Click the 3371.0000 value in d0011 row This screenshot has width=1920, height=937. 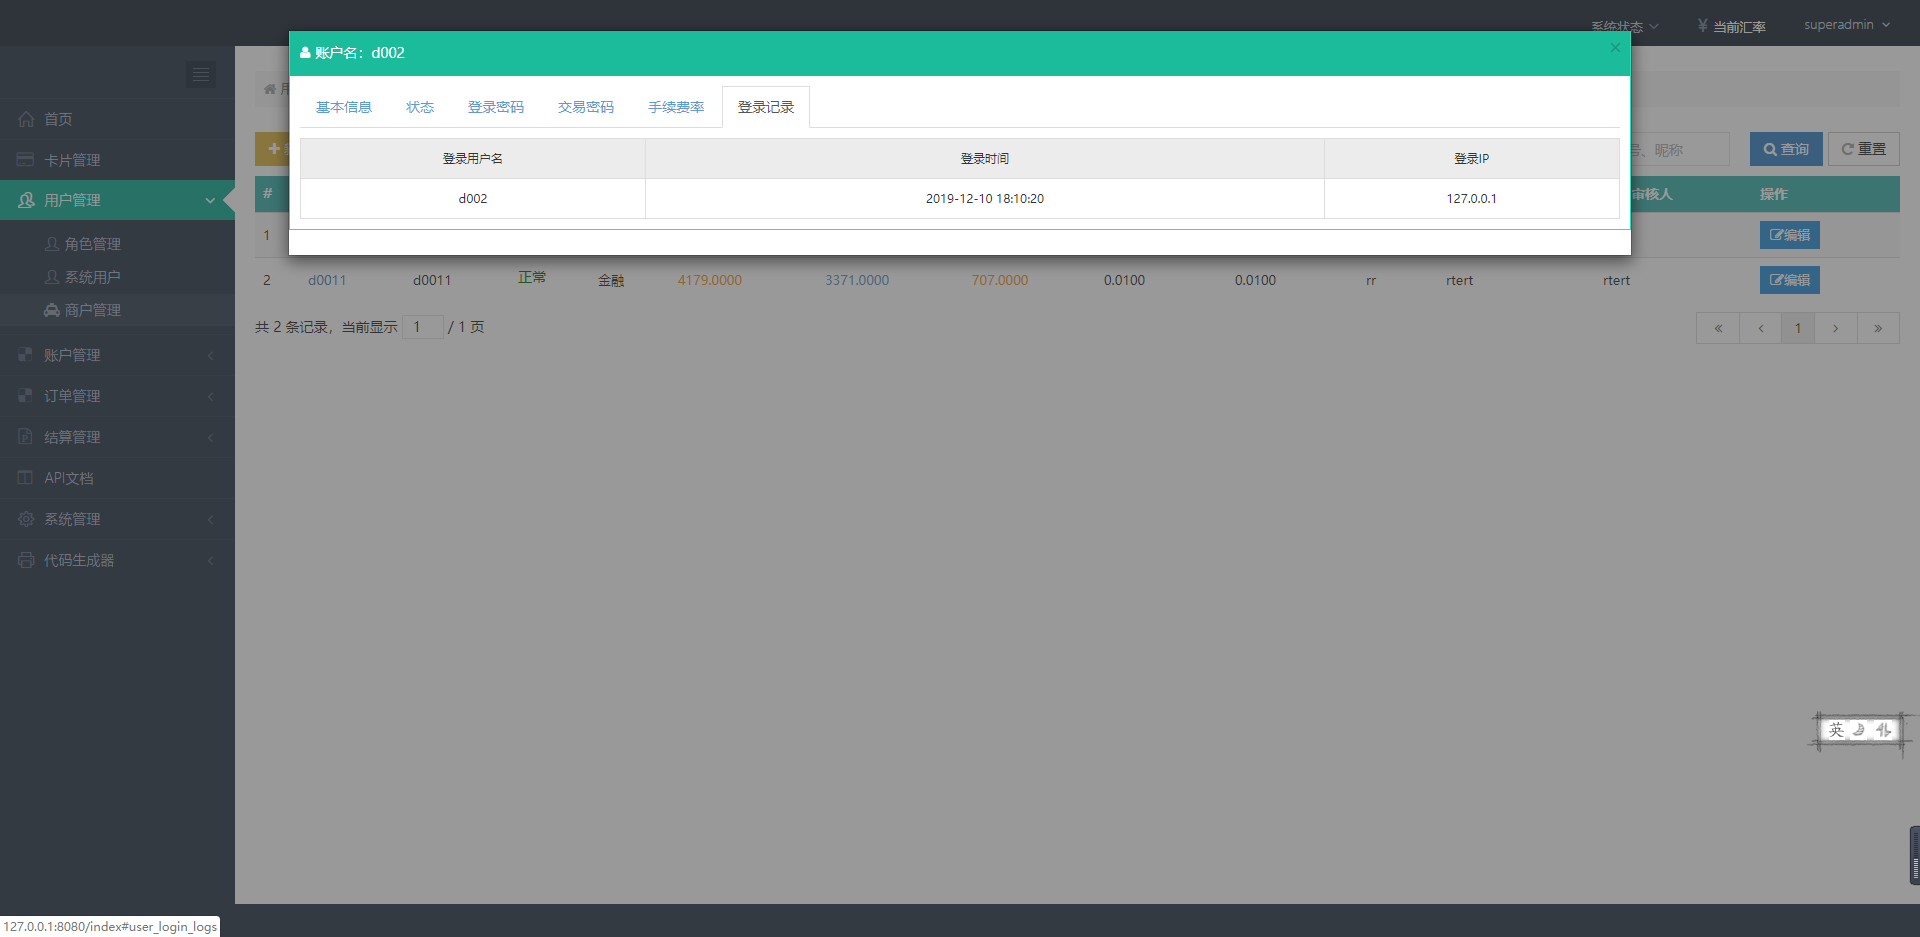(857, 280)
